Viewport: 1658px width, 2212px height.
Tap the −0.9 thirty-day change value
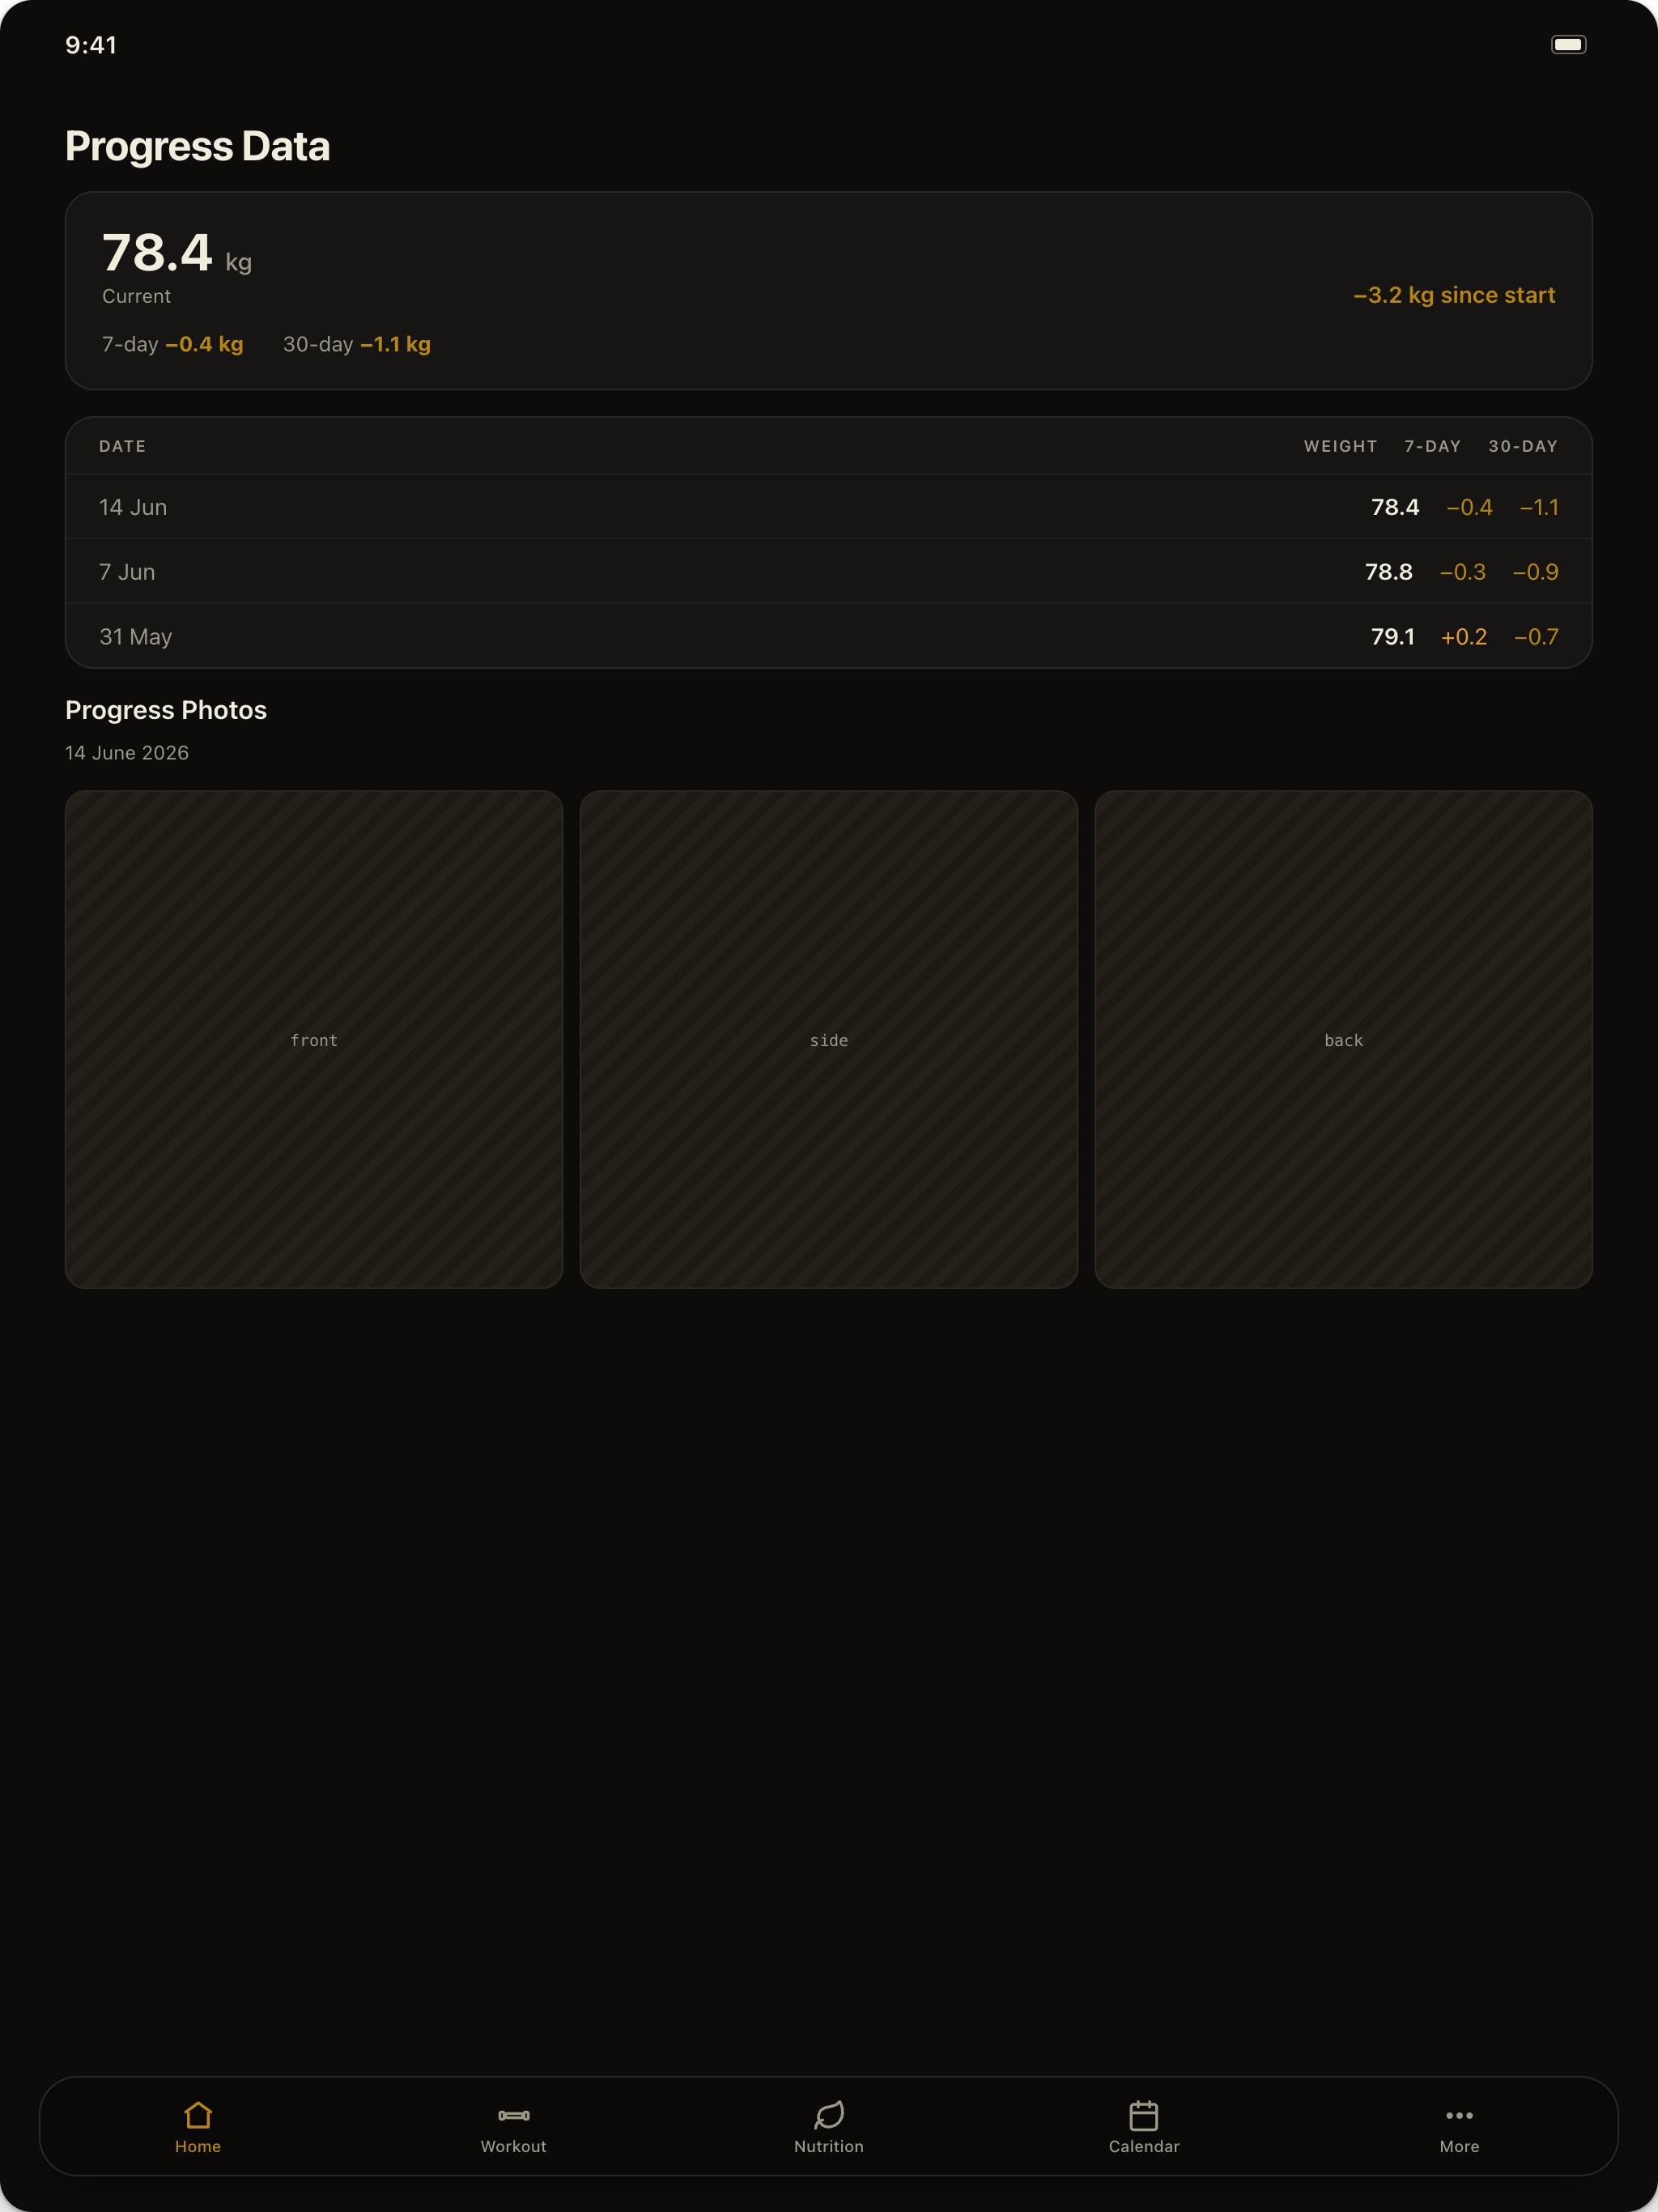(1536, 572)
